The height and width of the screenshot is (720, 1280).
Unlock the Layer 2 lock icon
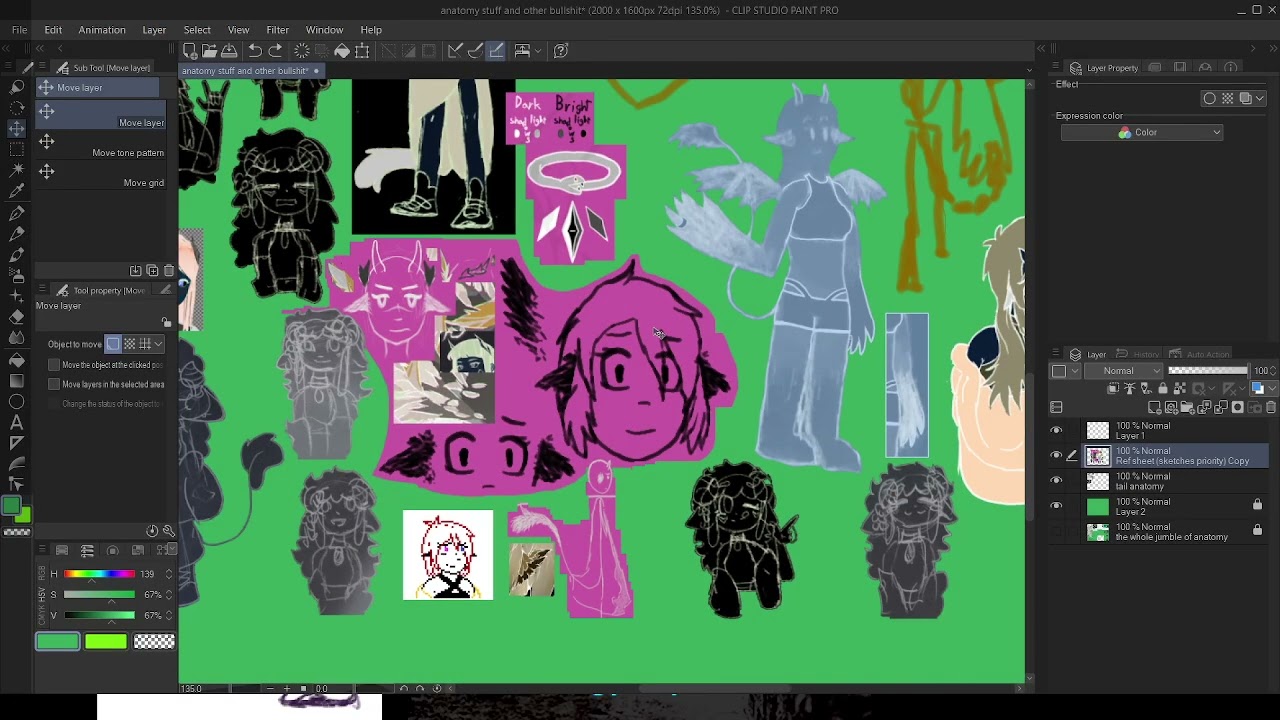pyautogui.click(x=1257, y=505)
